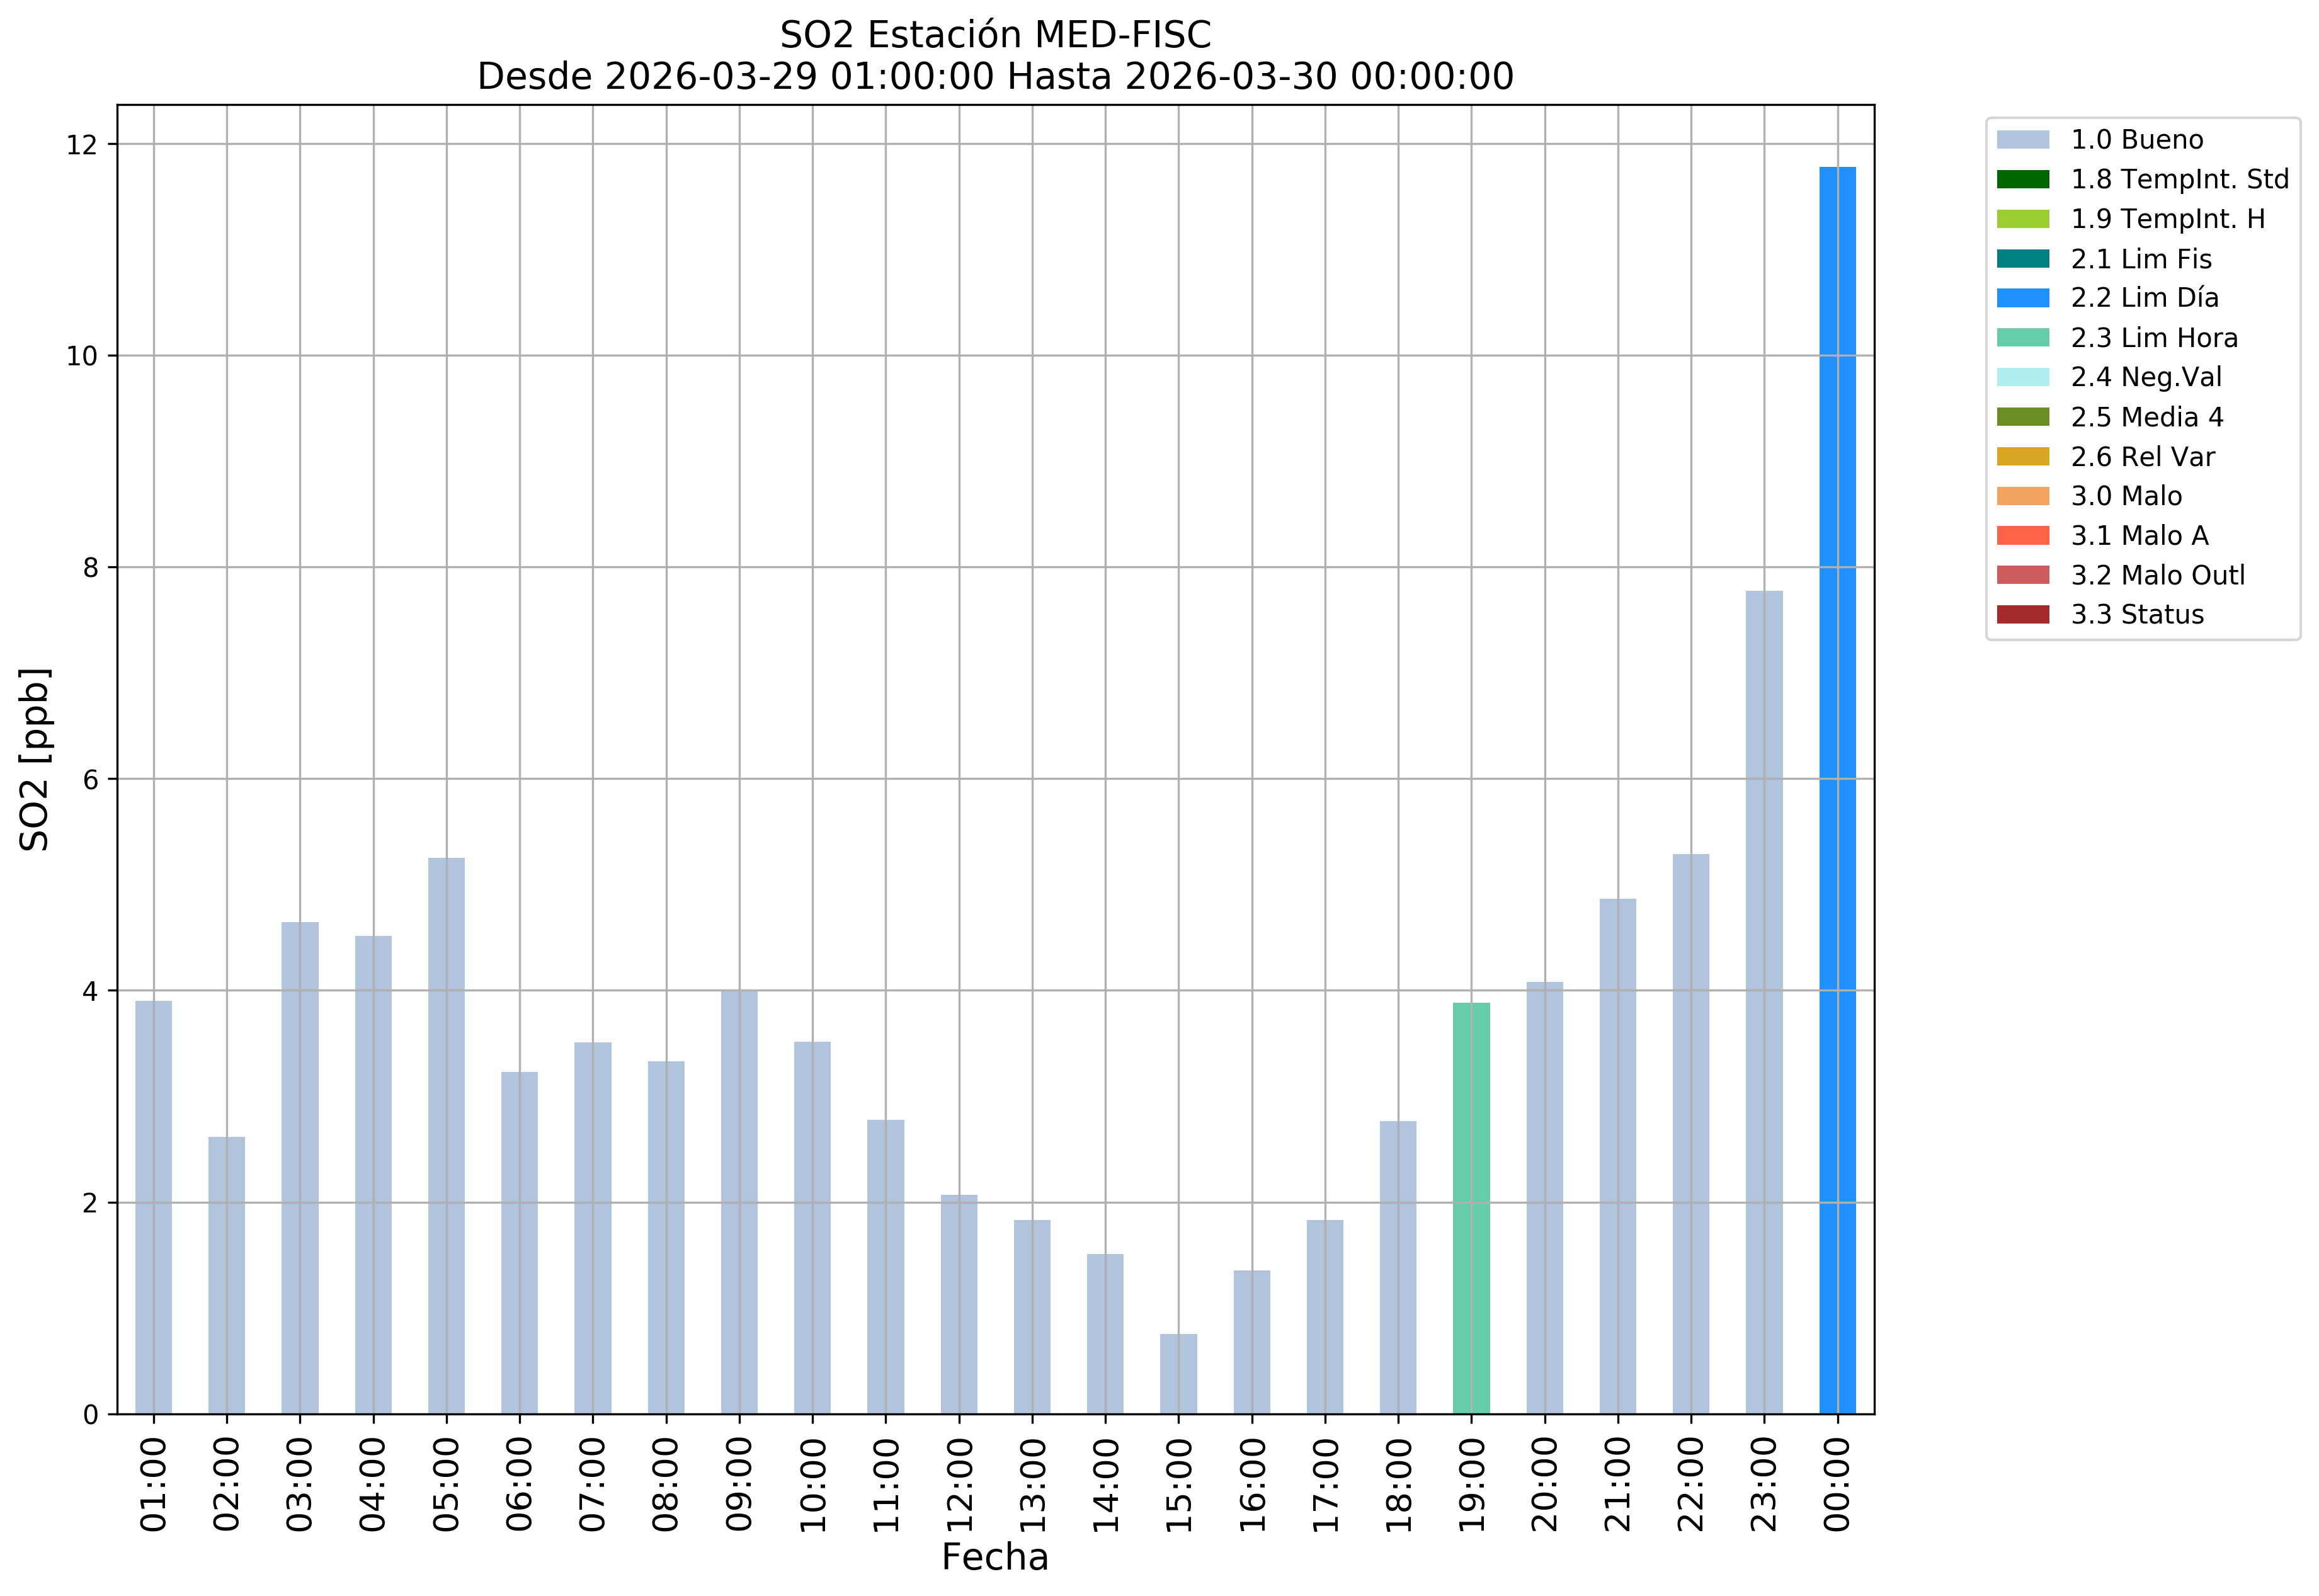Click the y-axis tick label 10
Image resolution: width=2319 pixels, height=1596 pixels.
click(x=82, y=356)
